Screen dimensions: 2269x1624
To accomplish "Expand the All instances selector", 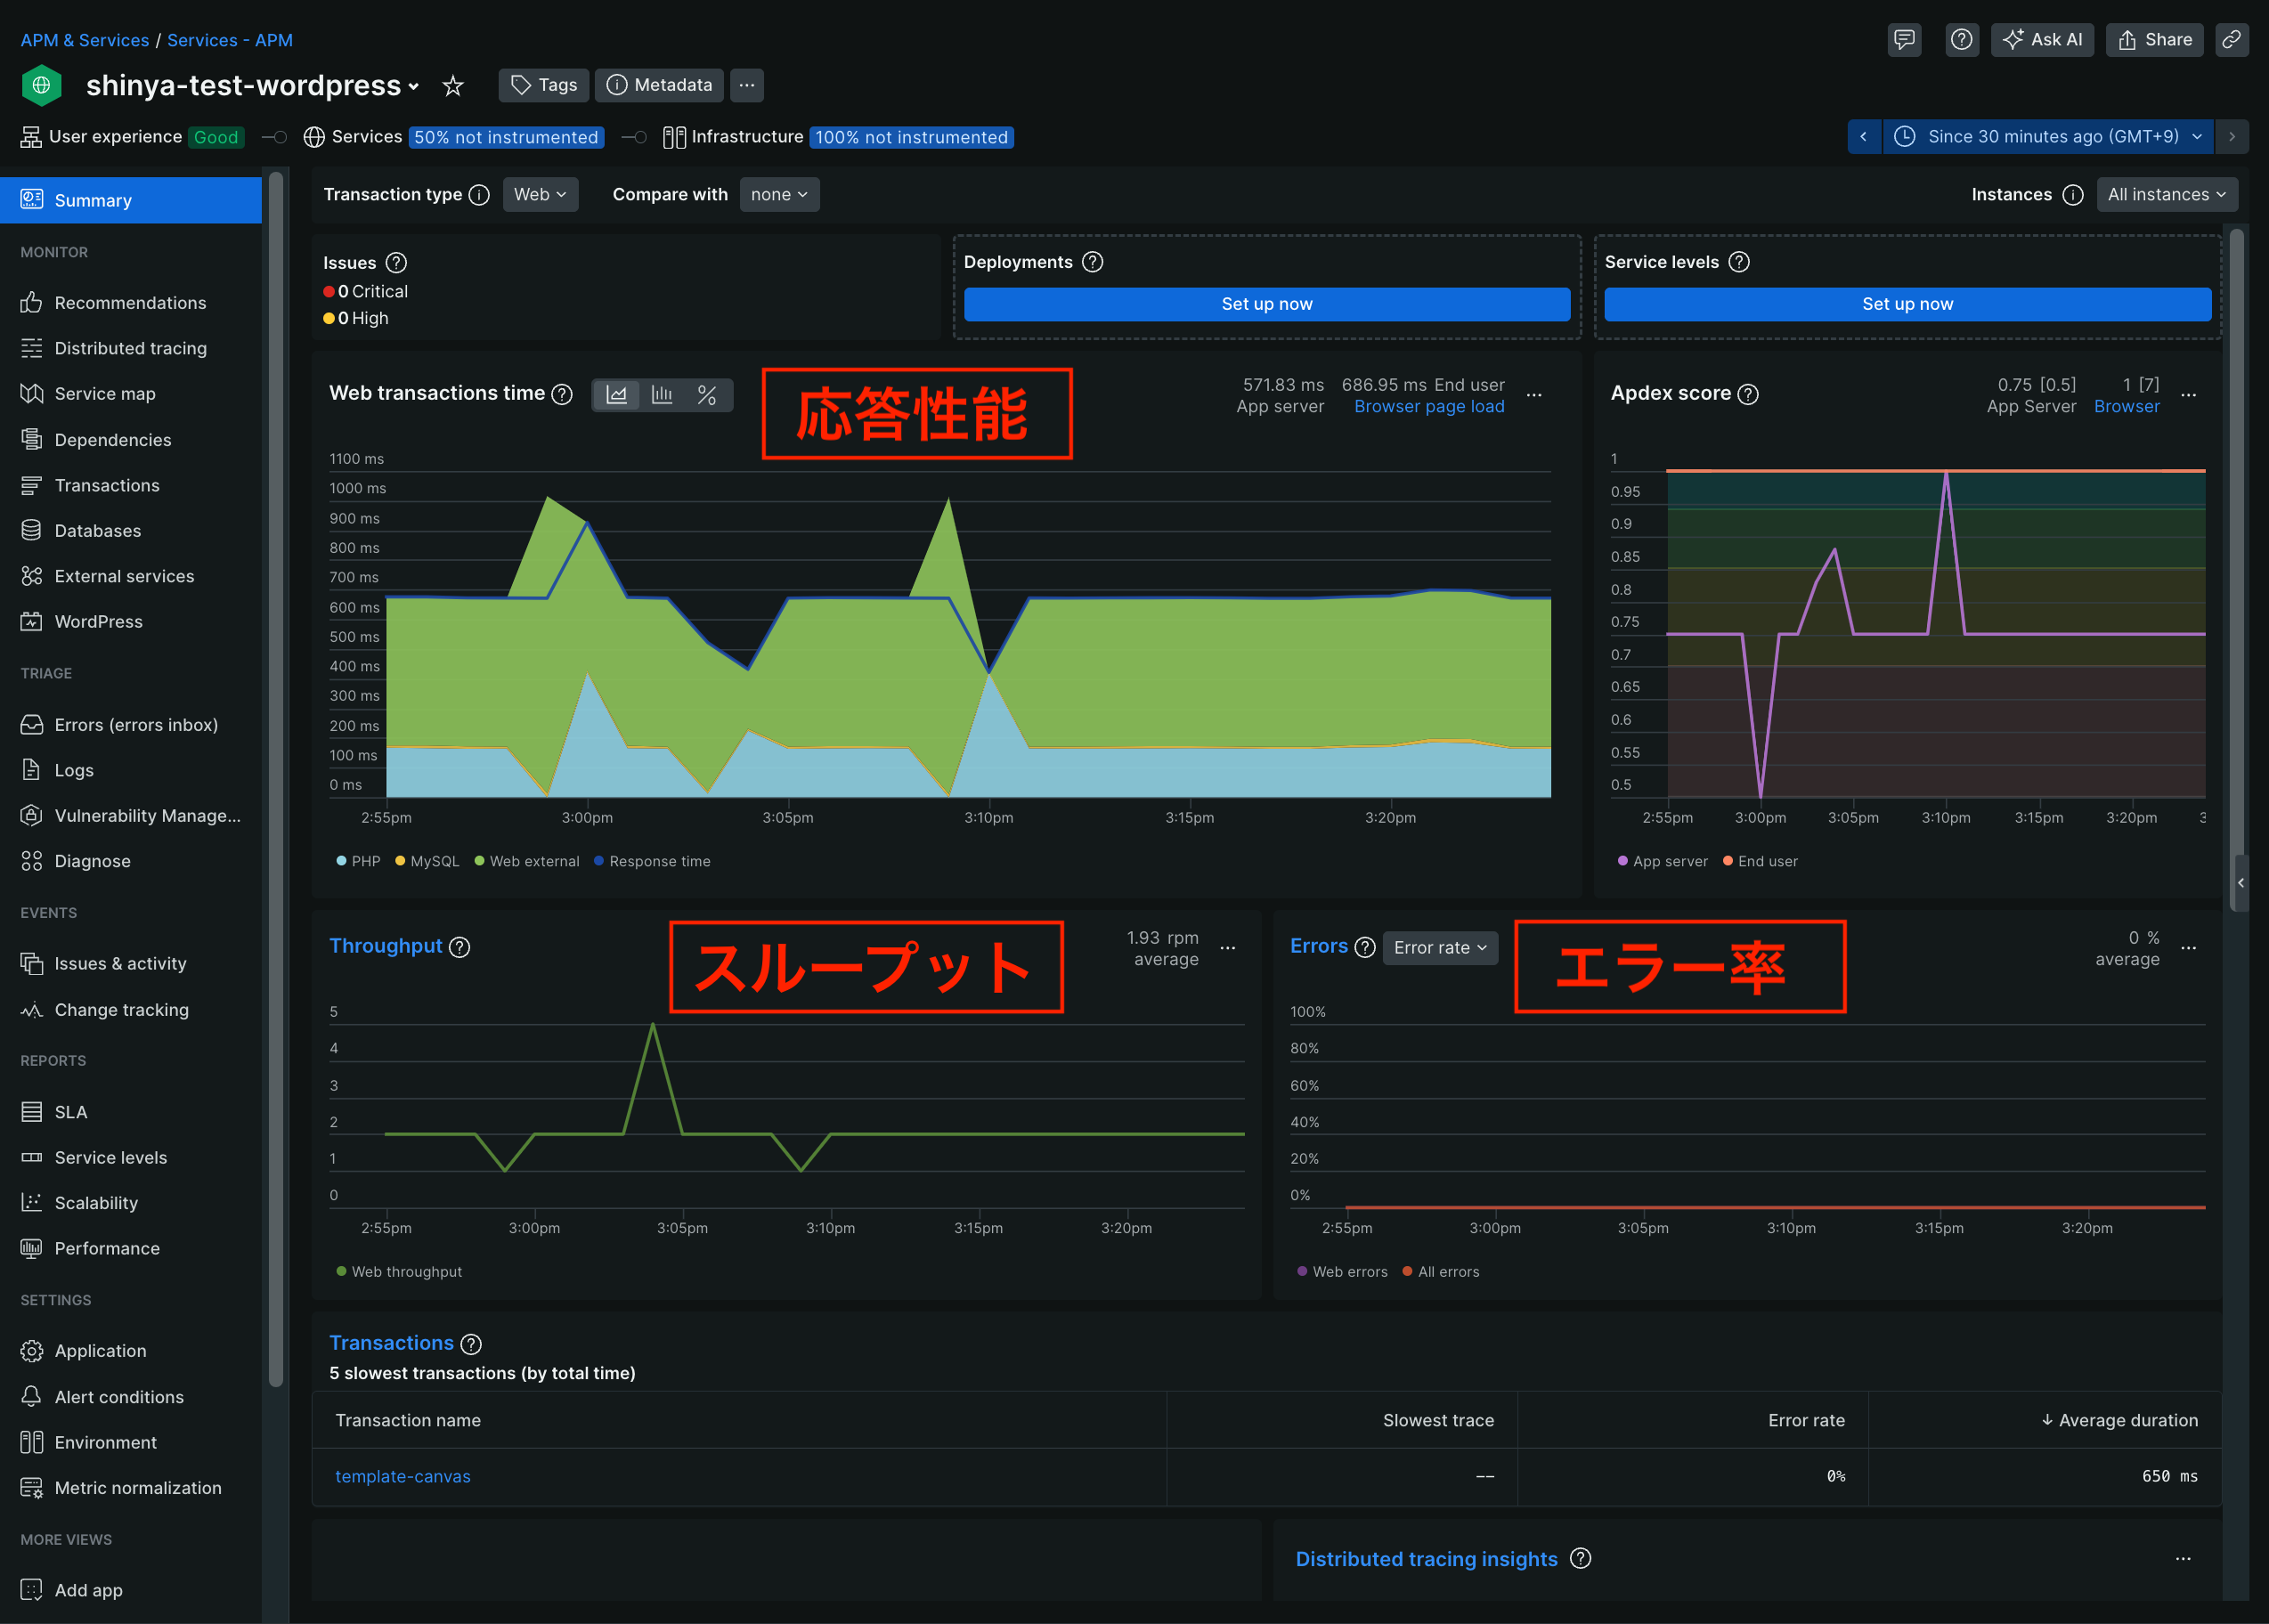I will click(2166, 194).
